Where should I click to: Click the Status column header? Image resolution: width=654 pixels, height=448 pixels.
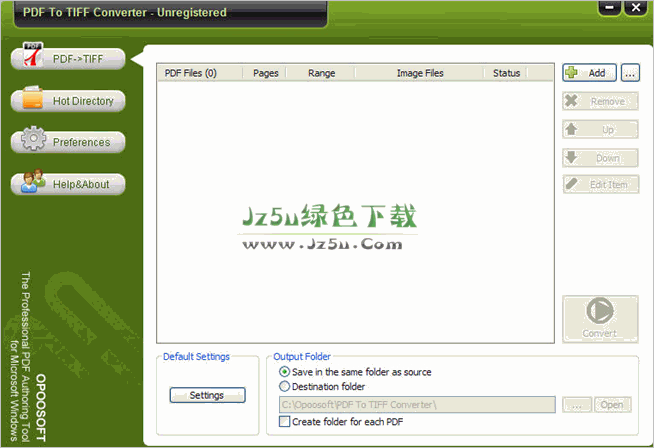[x=506, y=73]
